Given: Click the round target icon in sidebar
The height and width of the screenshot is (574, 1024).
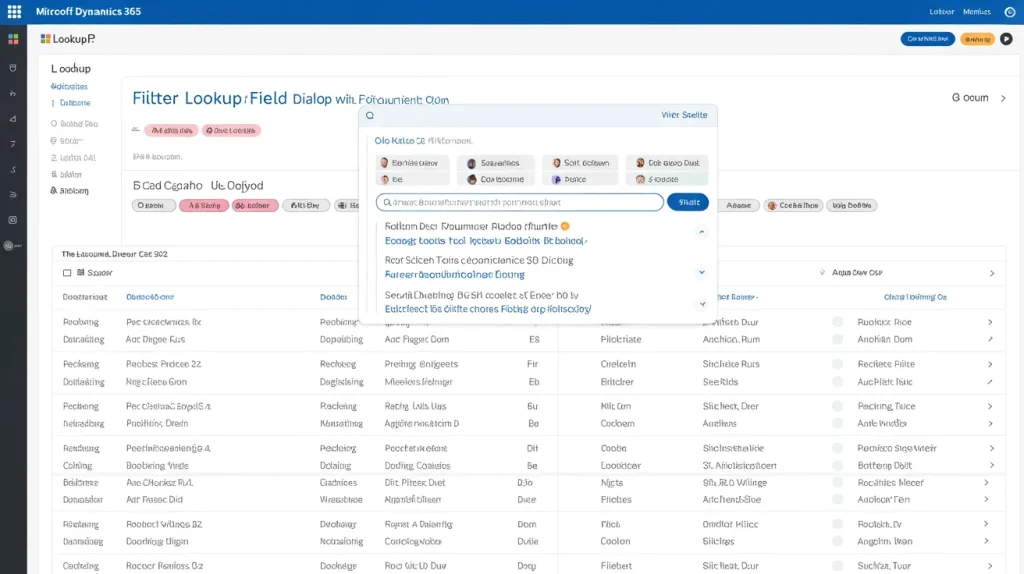Looking at the screenshot, I should click(12, 220).
